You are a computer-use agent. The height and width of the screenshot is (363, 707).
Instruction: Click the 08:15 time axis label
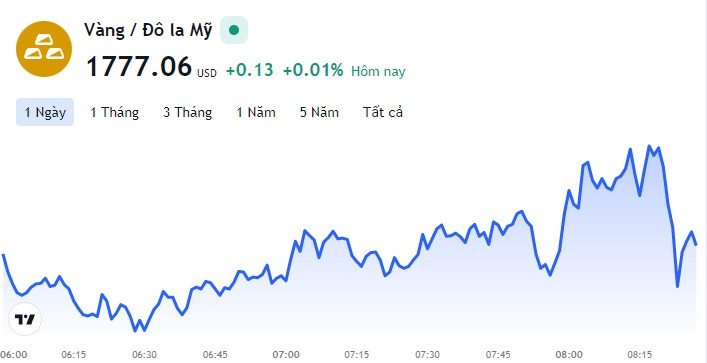(x=640, y=354)
